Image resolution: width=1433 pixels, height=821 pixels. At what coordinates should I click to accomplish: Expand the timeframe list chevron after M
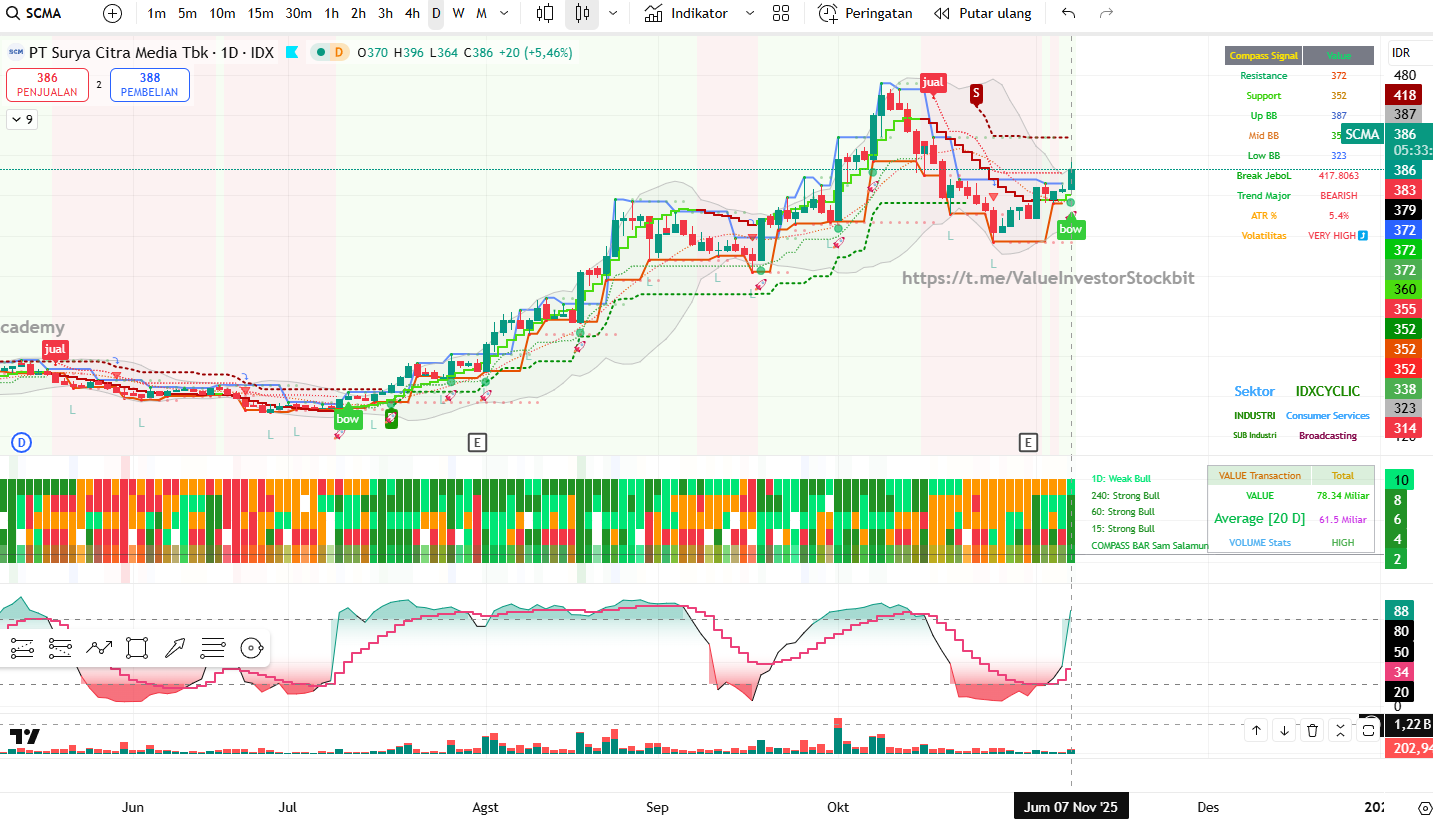click(x=504, y=13)
